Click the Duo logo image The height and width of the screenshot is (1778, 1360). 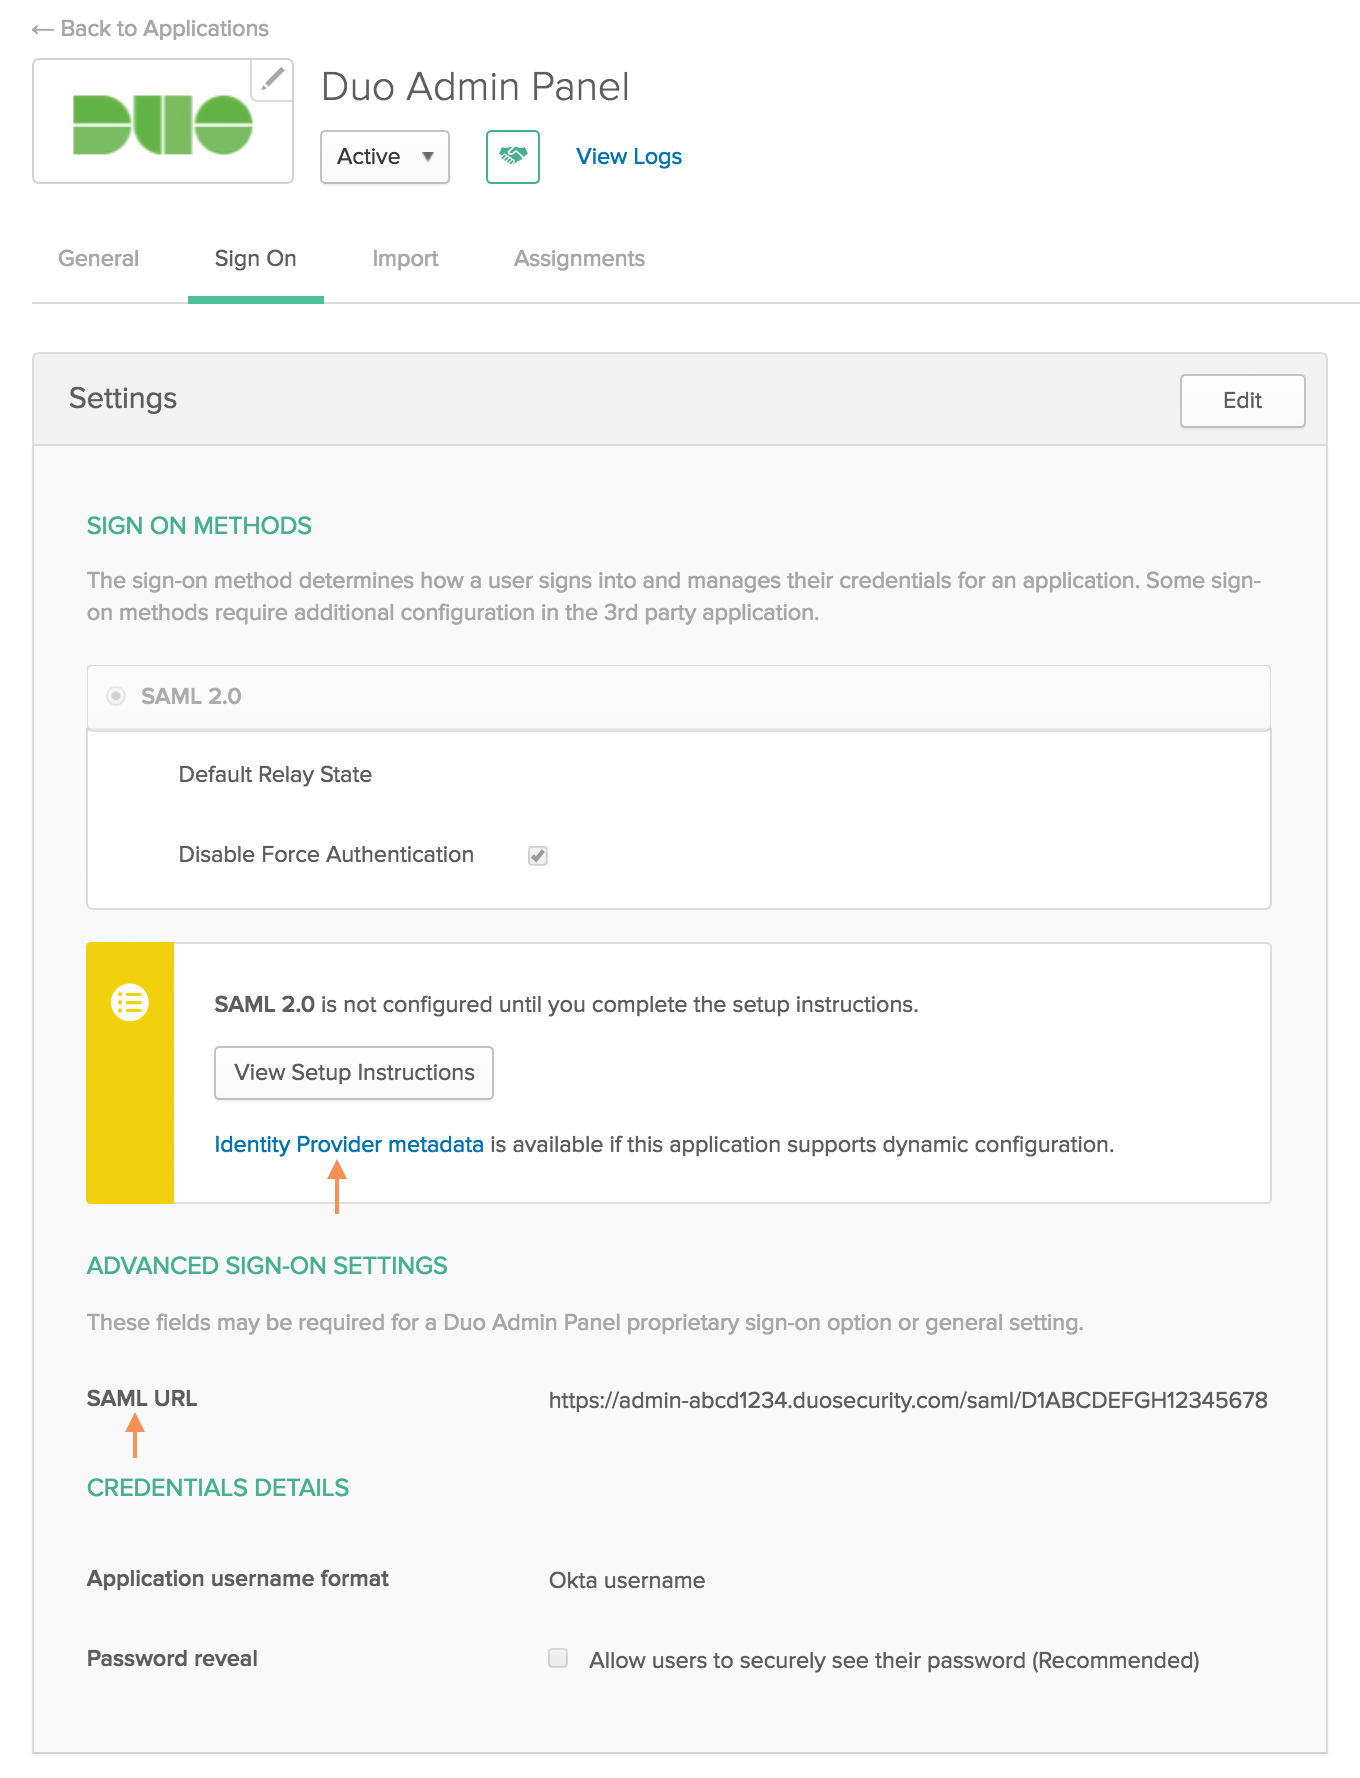click(x=162, y=124)
